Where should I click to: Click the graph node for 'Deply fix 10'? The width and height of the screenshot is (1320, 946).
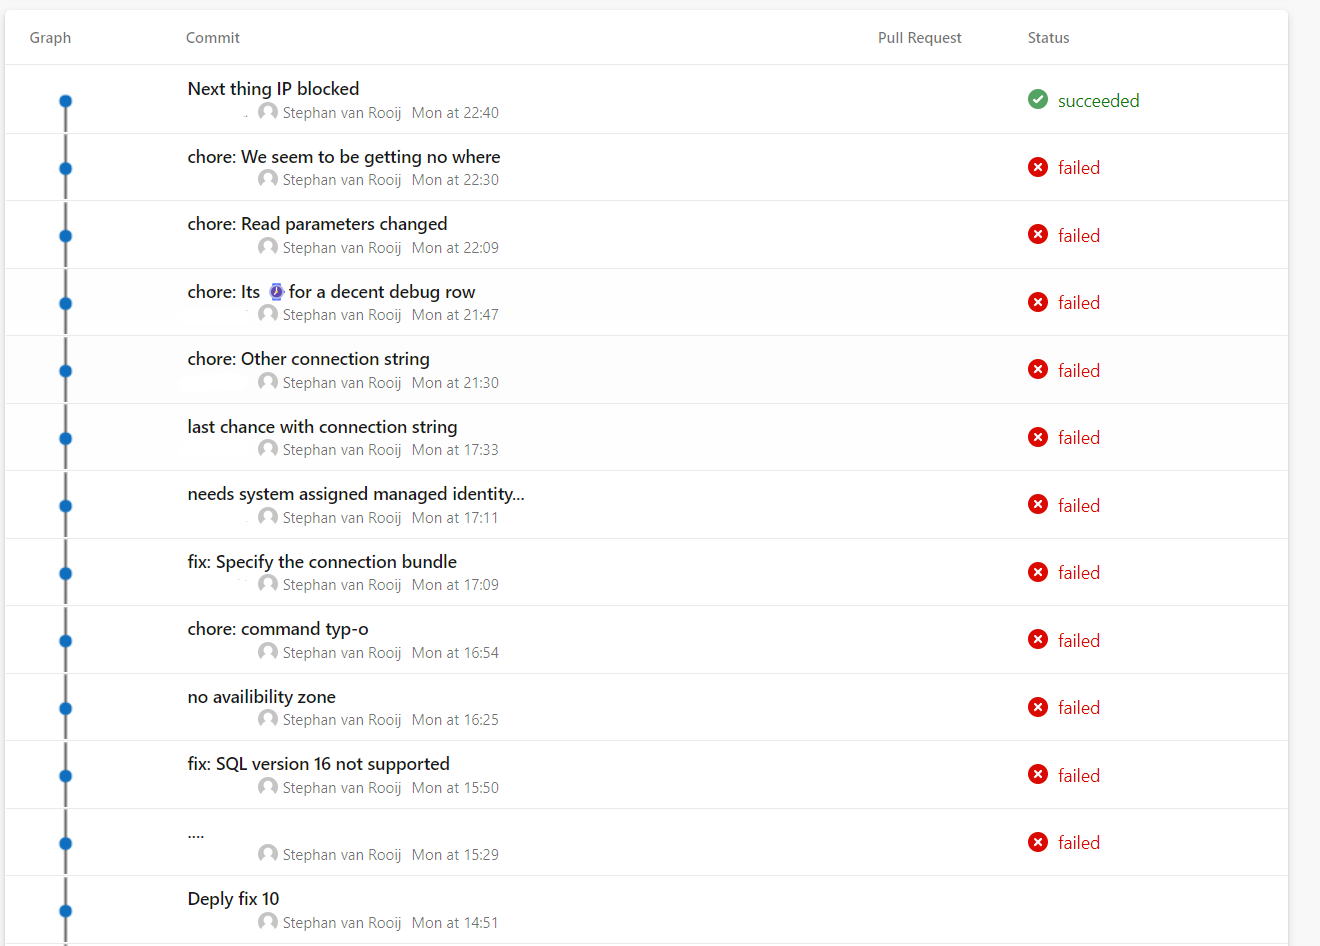66,911
